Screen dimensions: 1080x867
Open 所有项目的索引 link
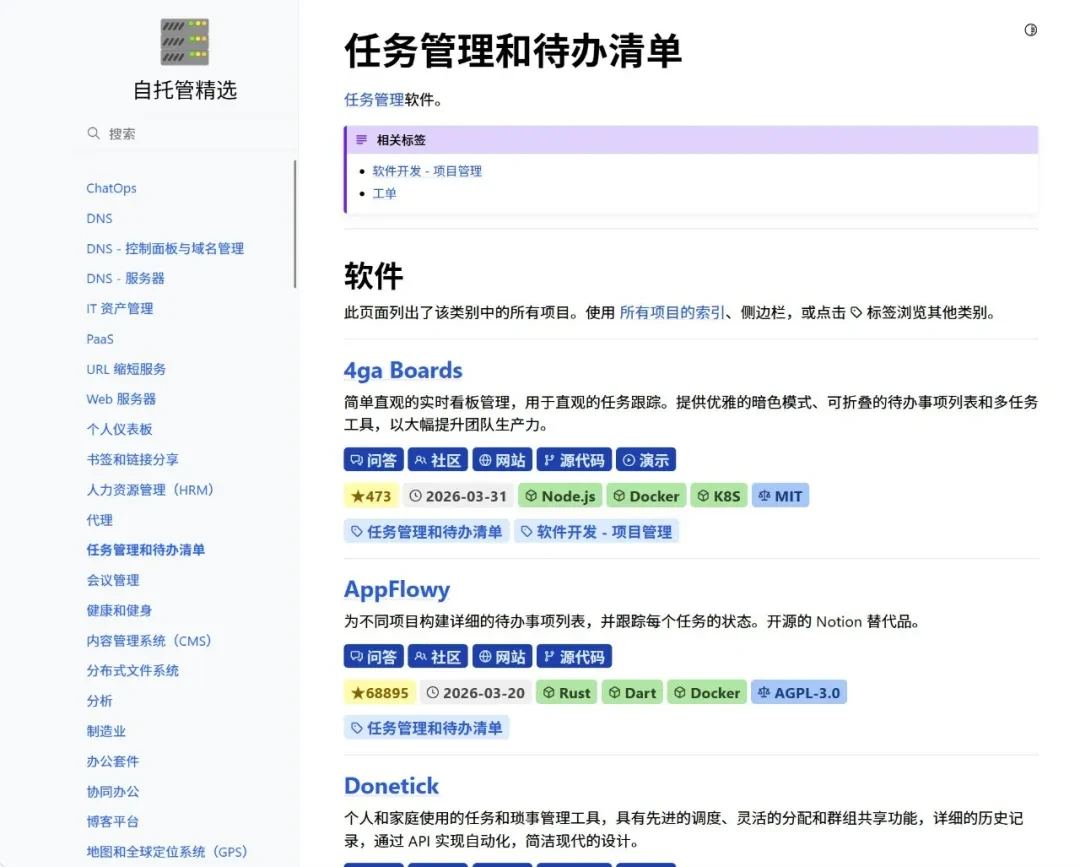click(x=672, y=313)
